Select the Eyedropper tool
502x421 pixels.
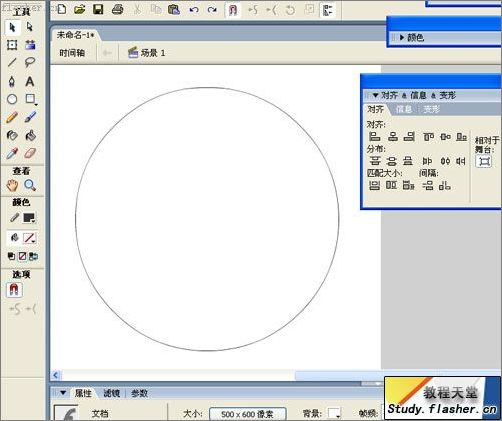point(12,153)
